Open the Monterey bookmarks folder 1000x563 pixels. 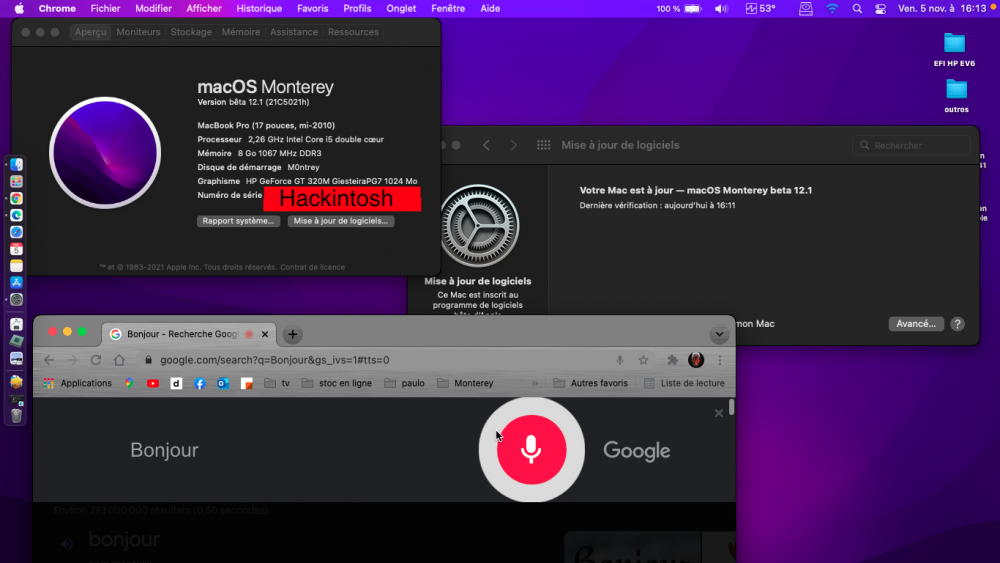click(x=466, y=383)
